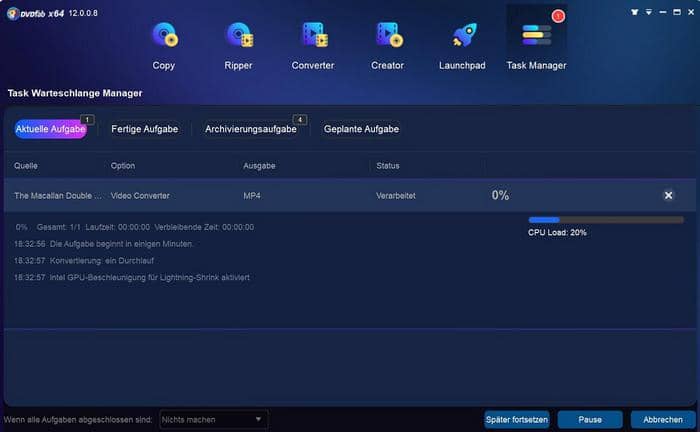Viewport: 700px width, 432px height.
Task: Click the Später fortsetzen button
Action: [517, 420]
